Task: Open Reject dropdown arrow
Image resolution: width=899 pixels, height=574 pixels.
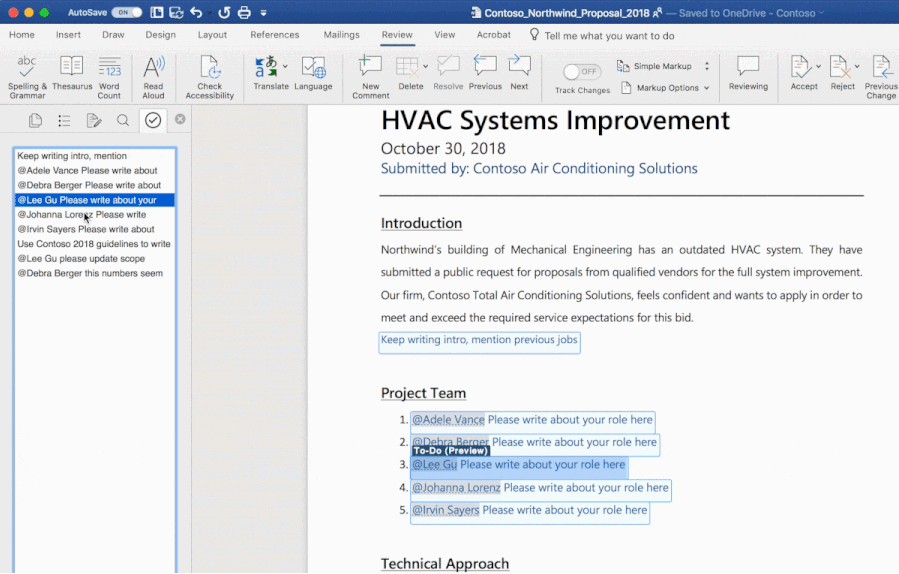Action: [857, 67]
